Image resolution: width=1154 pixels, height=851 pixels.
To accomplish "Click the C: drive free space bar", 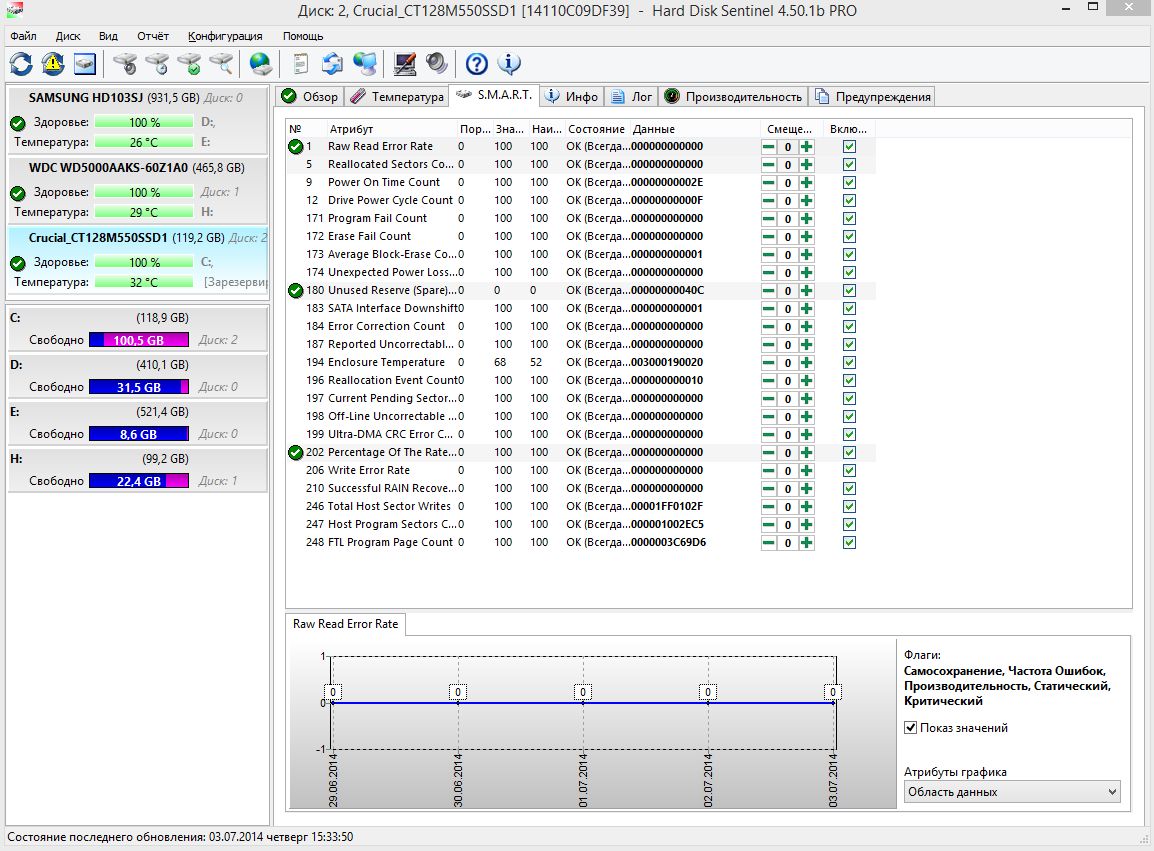I will (139, 340).
